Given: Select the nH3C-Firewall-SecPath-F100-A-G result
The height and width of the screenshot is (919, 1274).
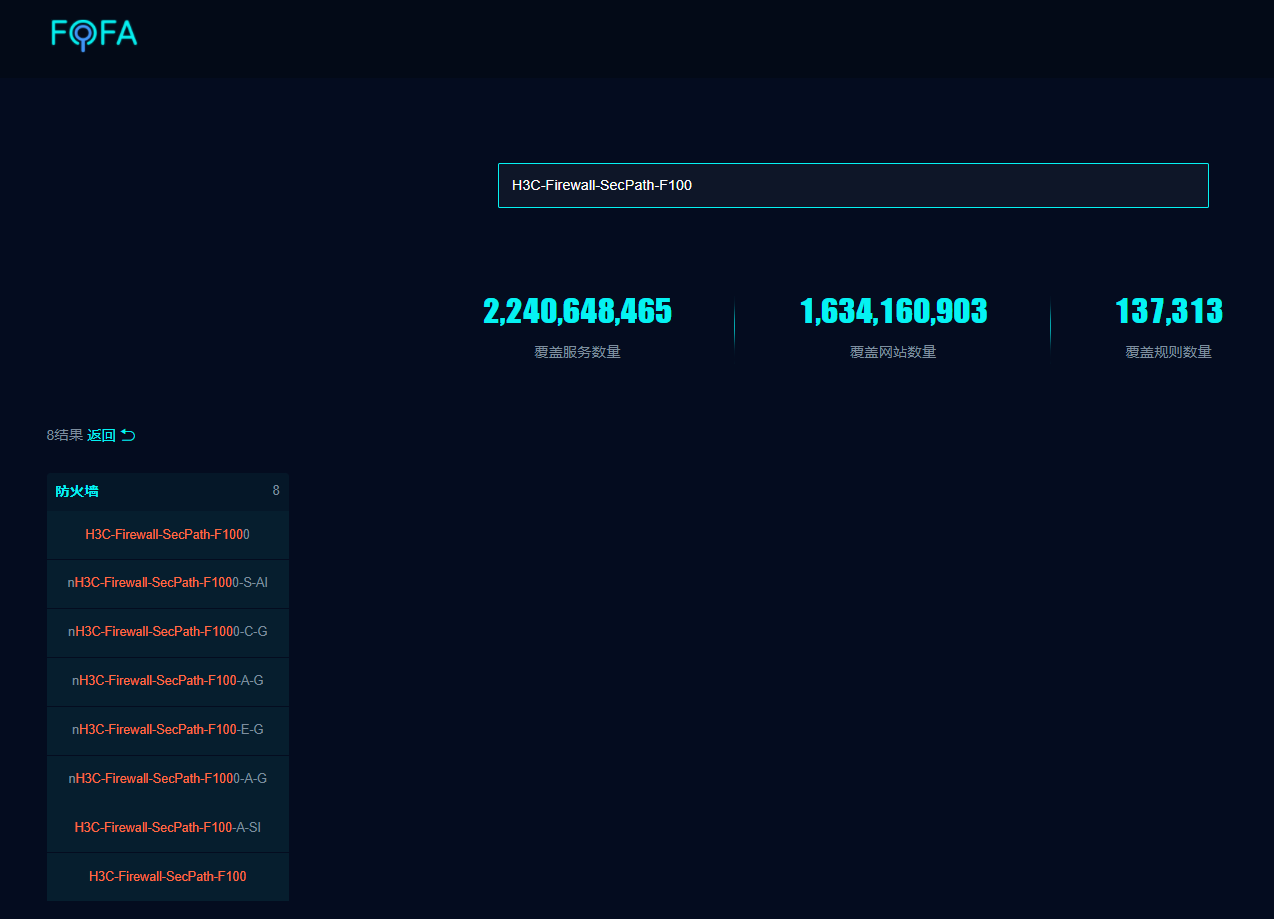Looking at the screenshot, I should pos(168,680).
